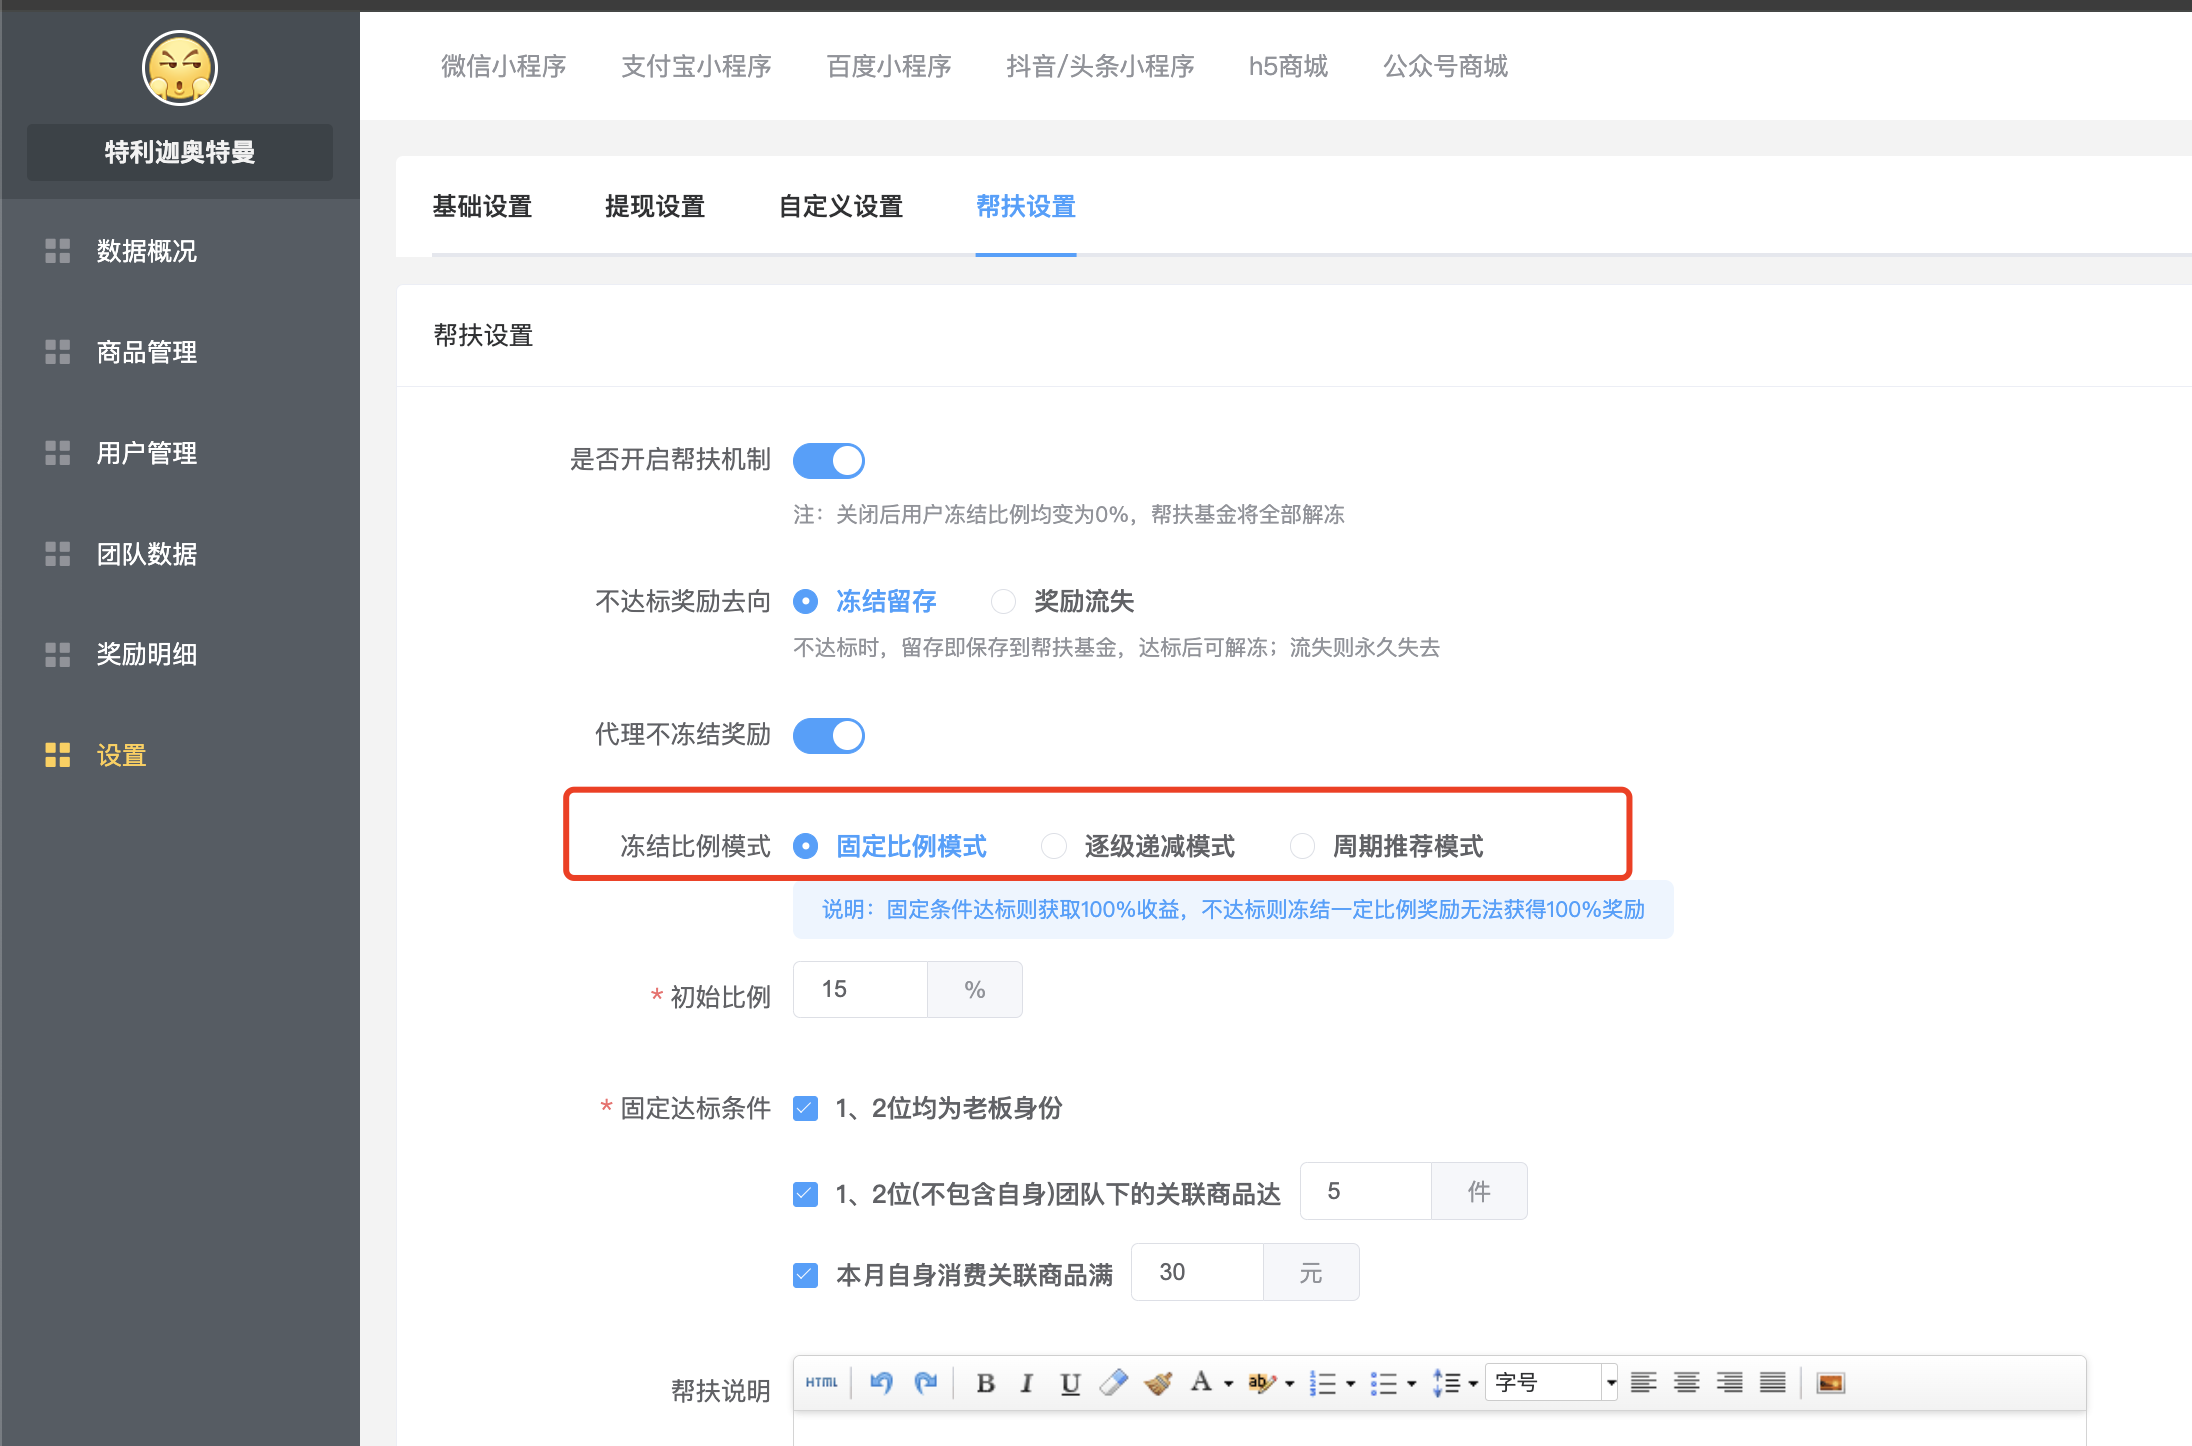Open the 字号 font size dropdown
Image resolution: width=2192 pixels, height=1446 pixels.
point(1550,1383)
